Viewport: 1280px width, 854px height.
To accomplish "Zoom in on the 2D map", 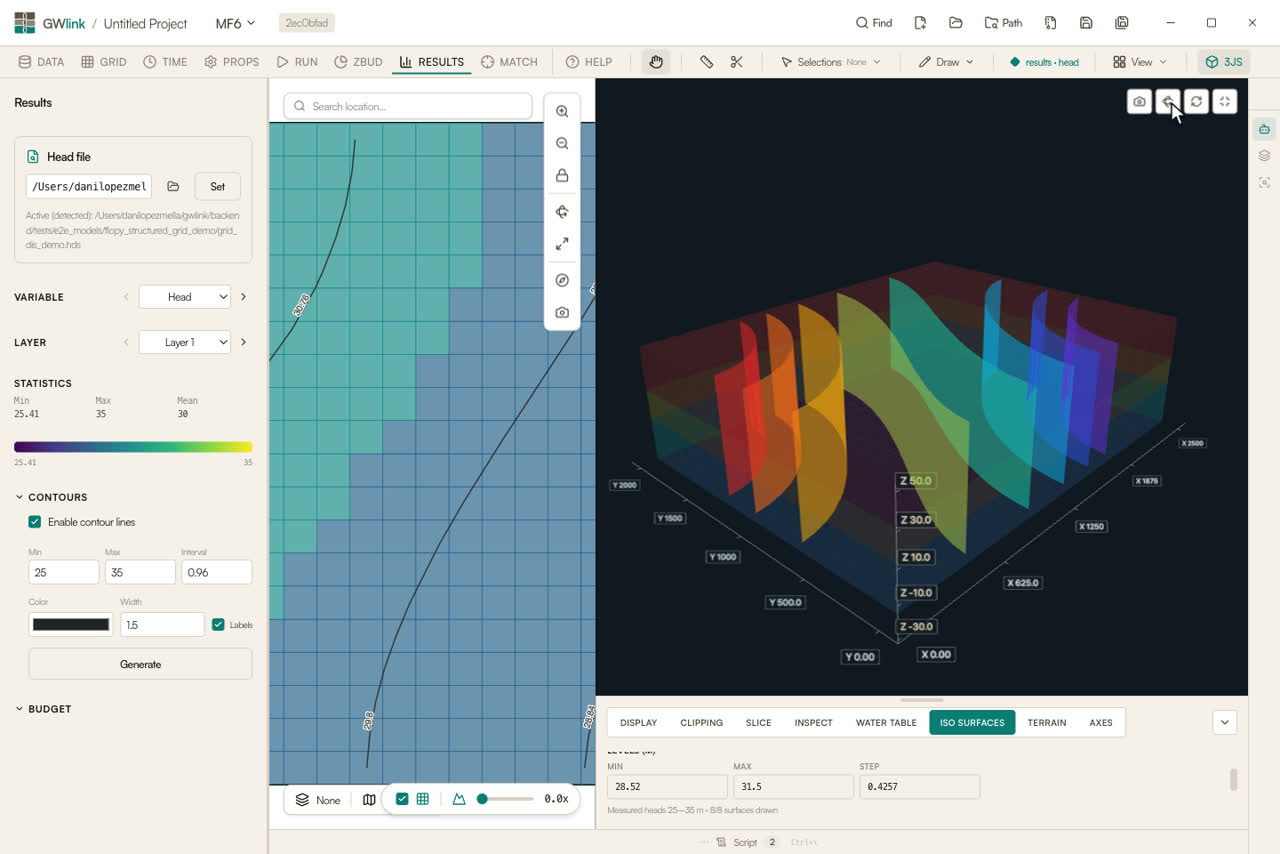I will tap(562, 112).
